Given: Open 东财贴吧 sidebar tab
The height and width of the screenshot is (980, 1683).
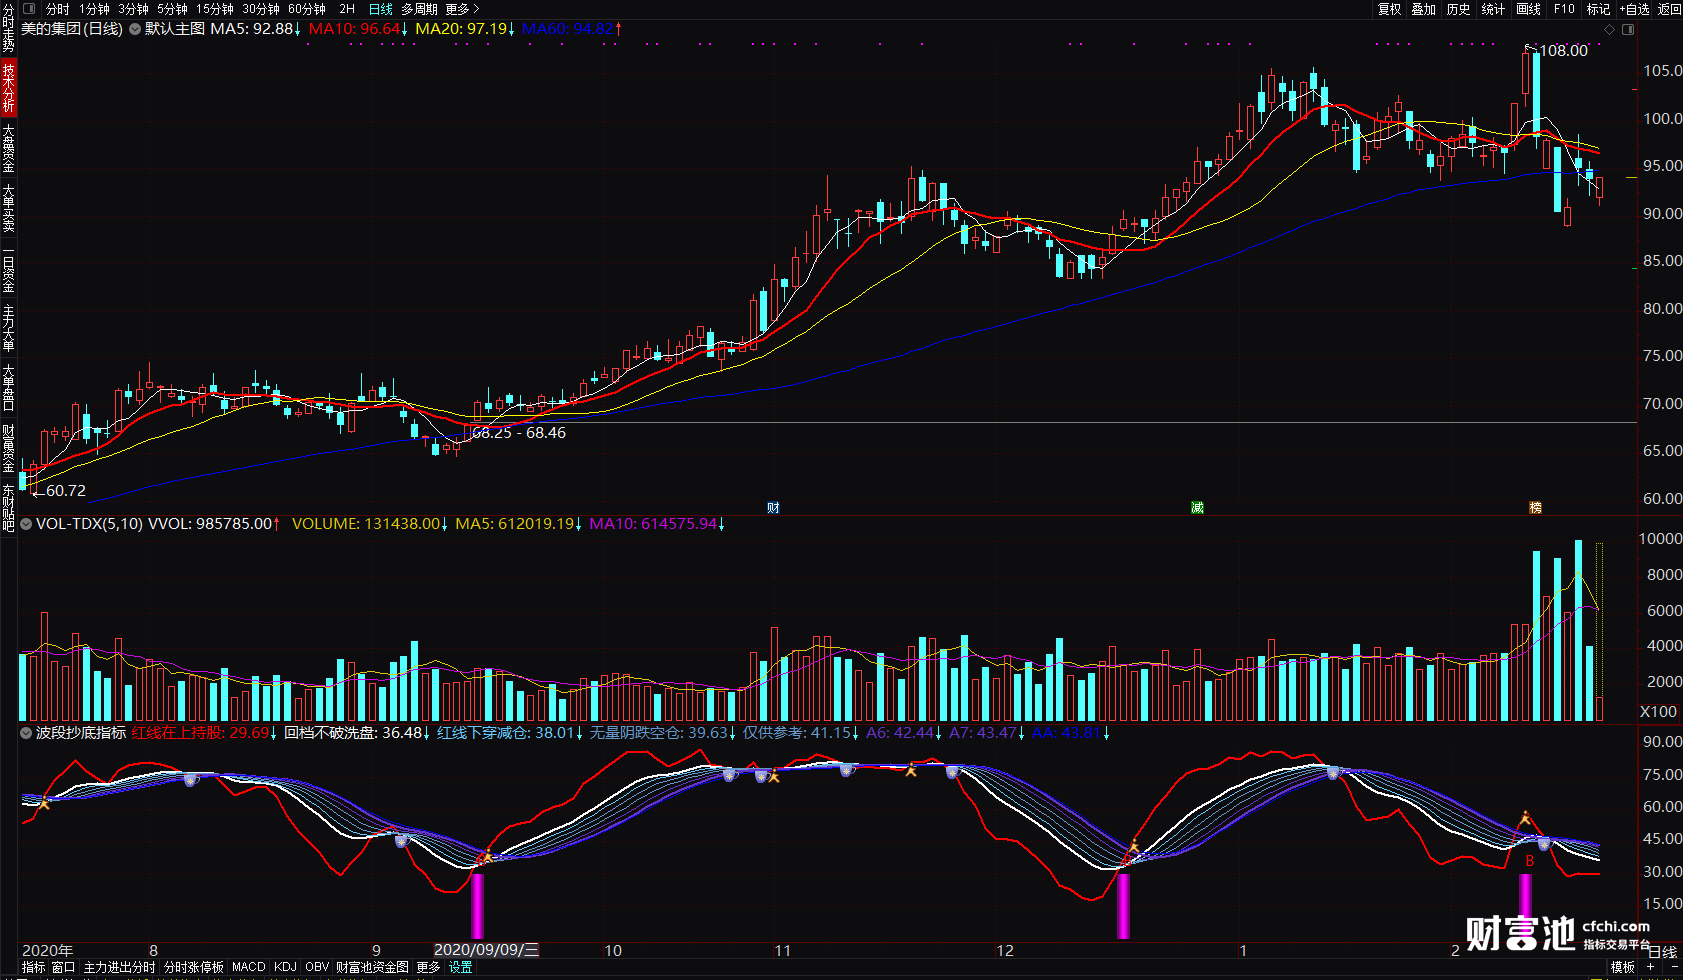Looking at the screenshot, I should click(8, 506).
